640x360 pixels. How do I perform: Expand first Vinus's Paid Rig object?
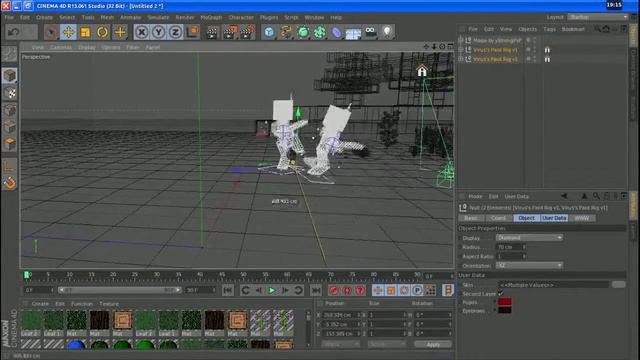point(461,49)
